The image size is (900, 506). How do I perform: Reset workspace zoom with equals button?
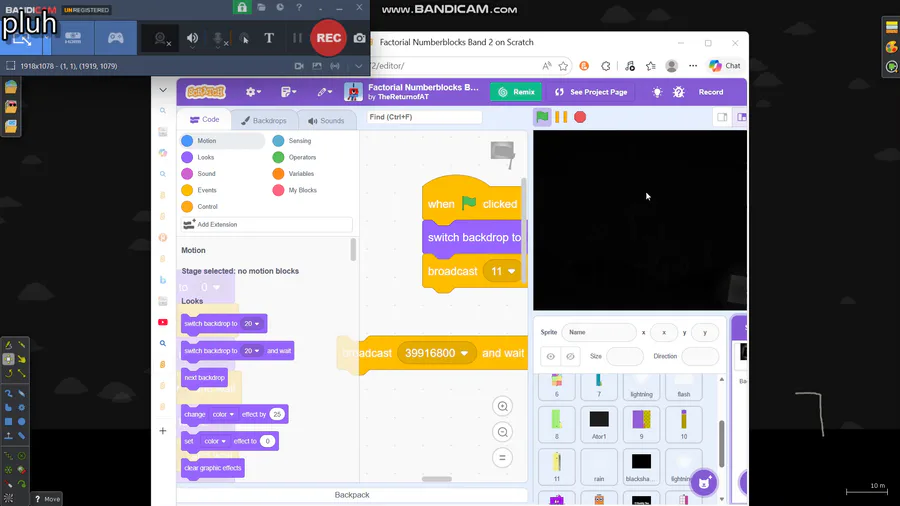point(502,458)
